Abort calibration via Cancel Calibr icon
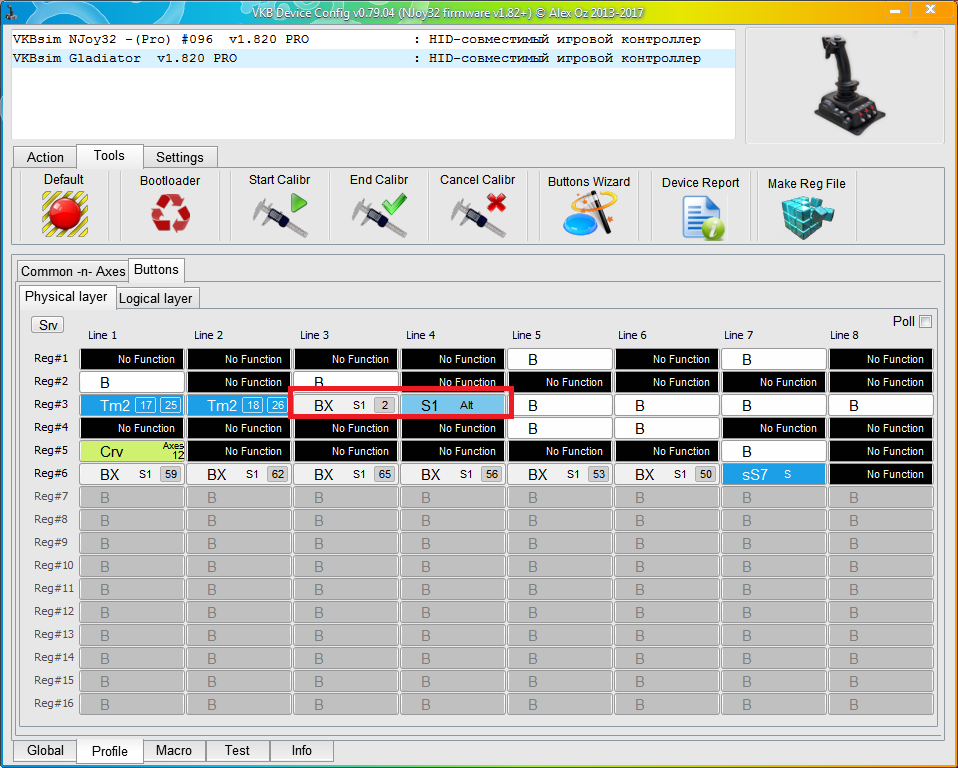The width and height of the screenshot is (958, 768). (479, 214)
